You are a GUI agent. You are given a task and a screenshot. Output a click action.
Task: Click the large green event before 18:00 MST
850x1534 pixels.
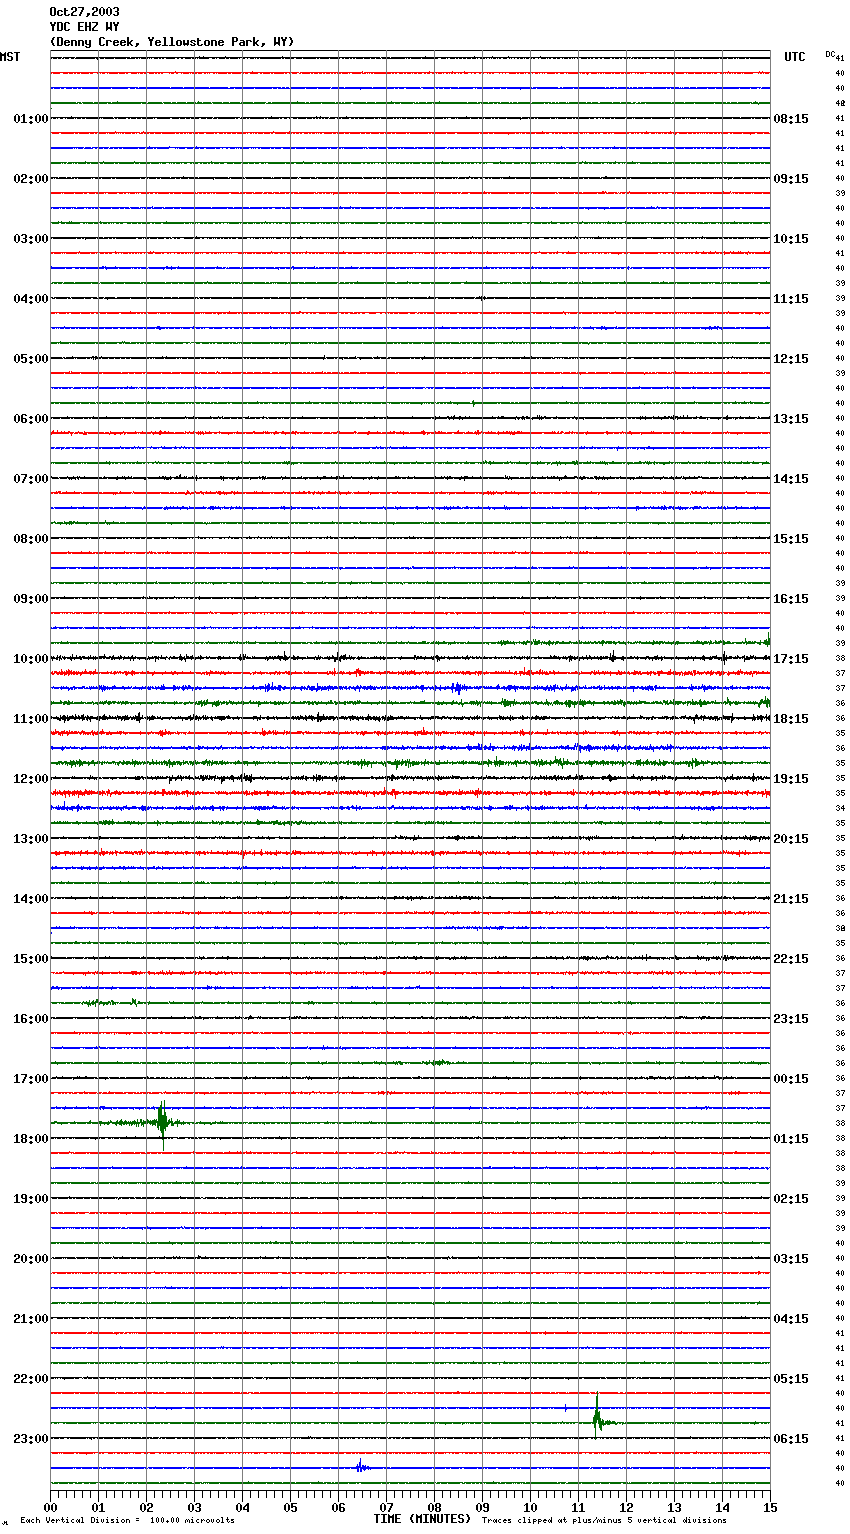162,1123
